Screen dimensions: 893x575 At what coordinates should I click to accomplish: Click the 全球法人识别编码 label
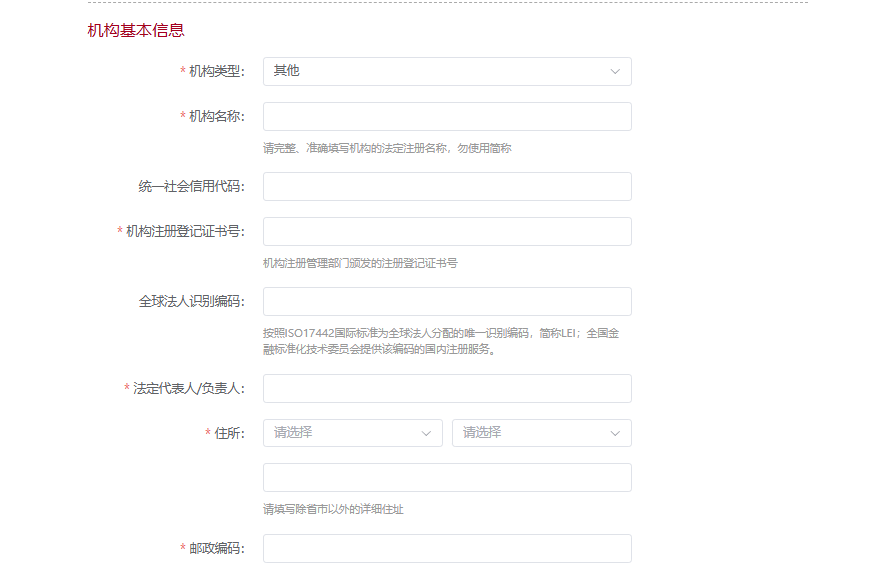[x=191, y=301]
